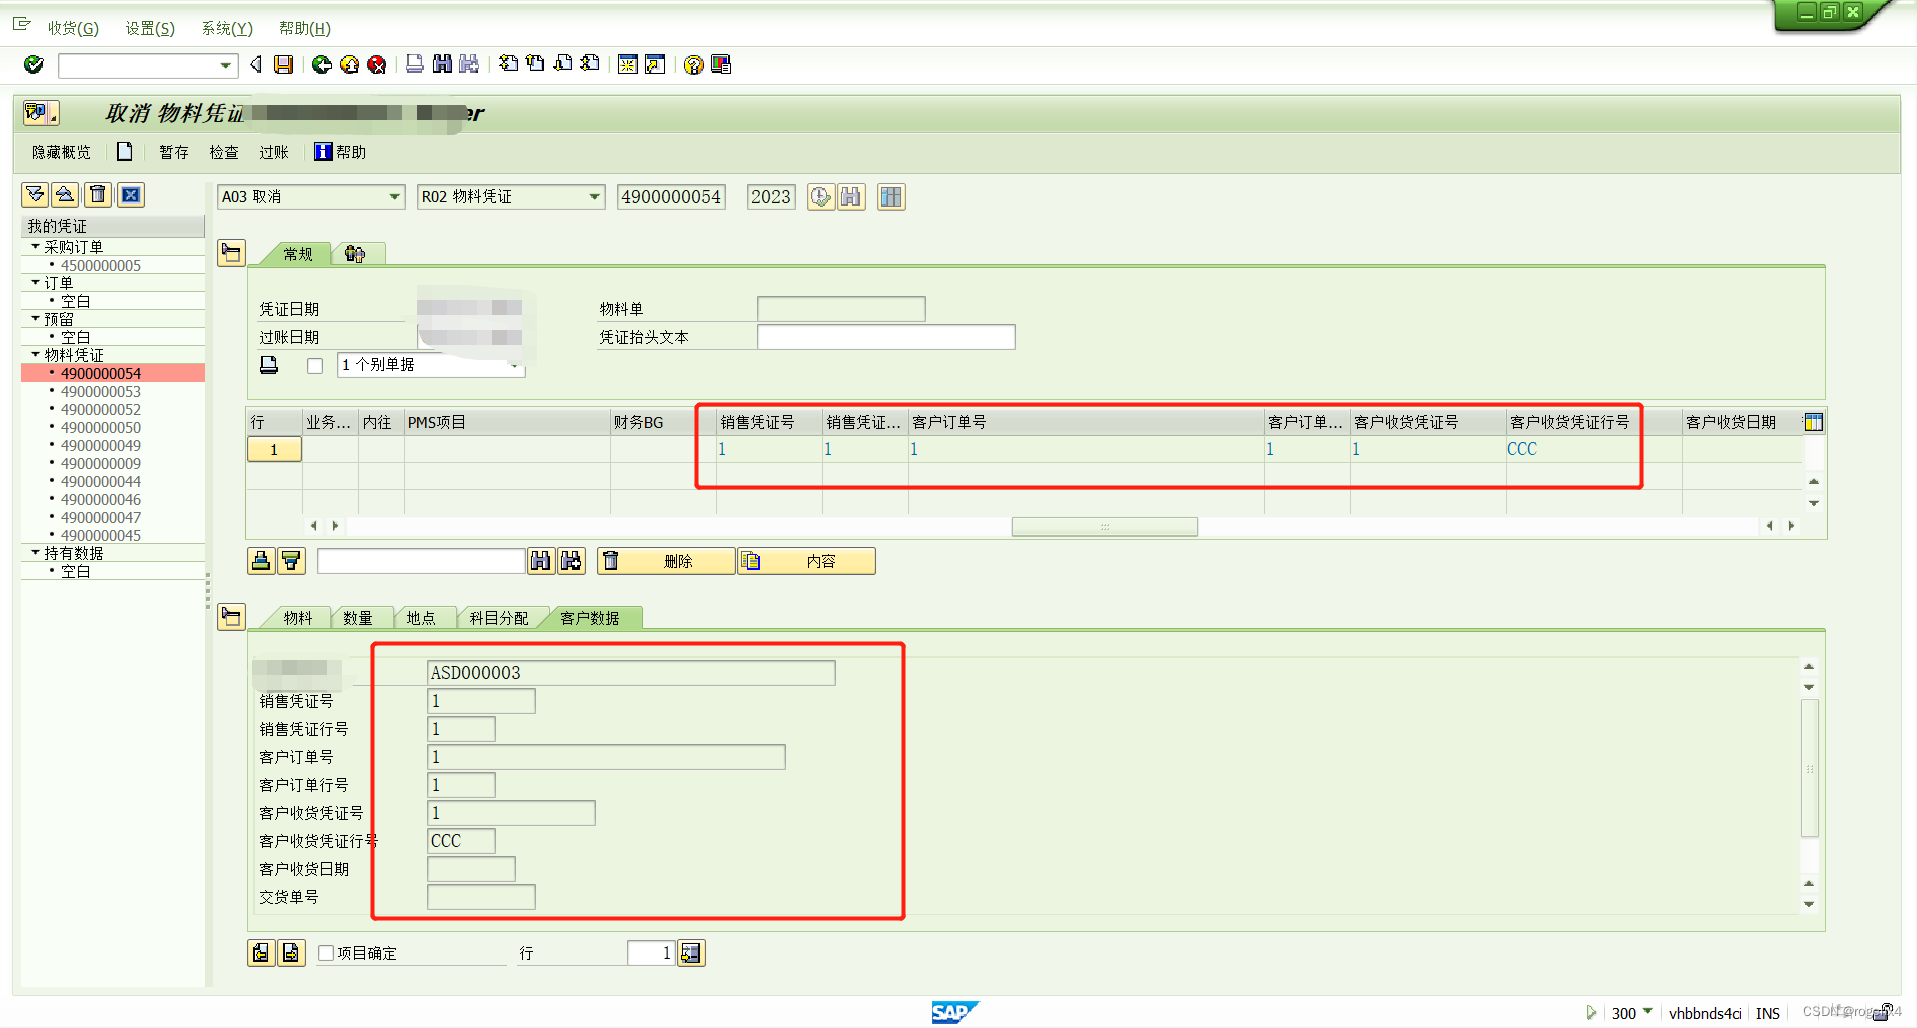This screenshot has height=1028, width=1917.
Task: Open the 系统(Y) menu
Action: tap(225, 28)
